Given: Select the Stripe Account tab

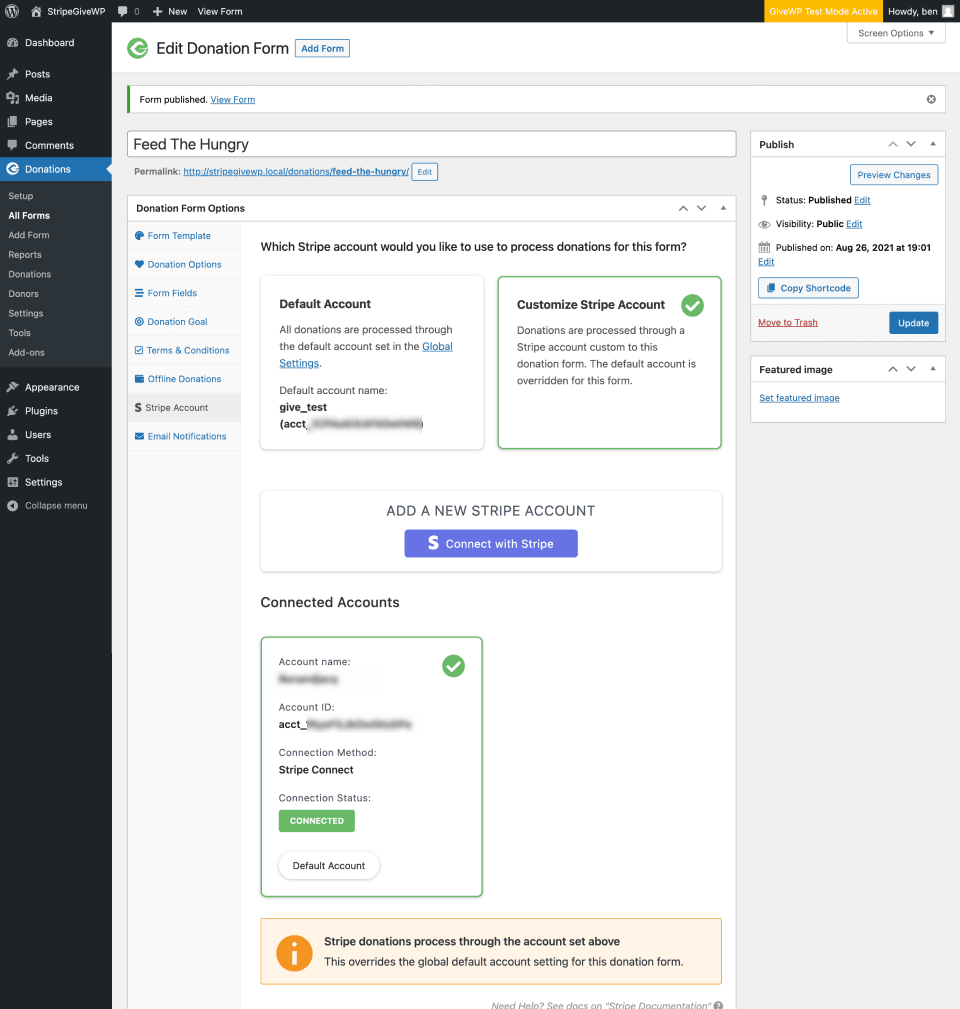Looking at the screenshot, I should pyautogui.click(x=184, y=407).
